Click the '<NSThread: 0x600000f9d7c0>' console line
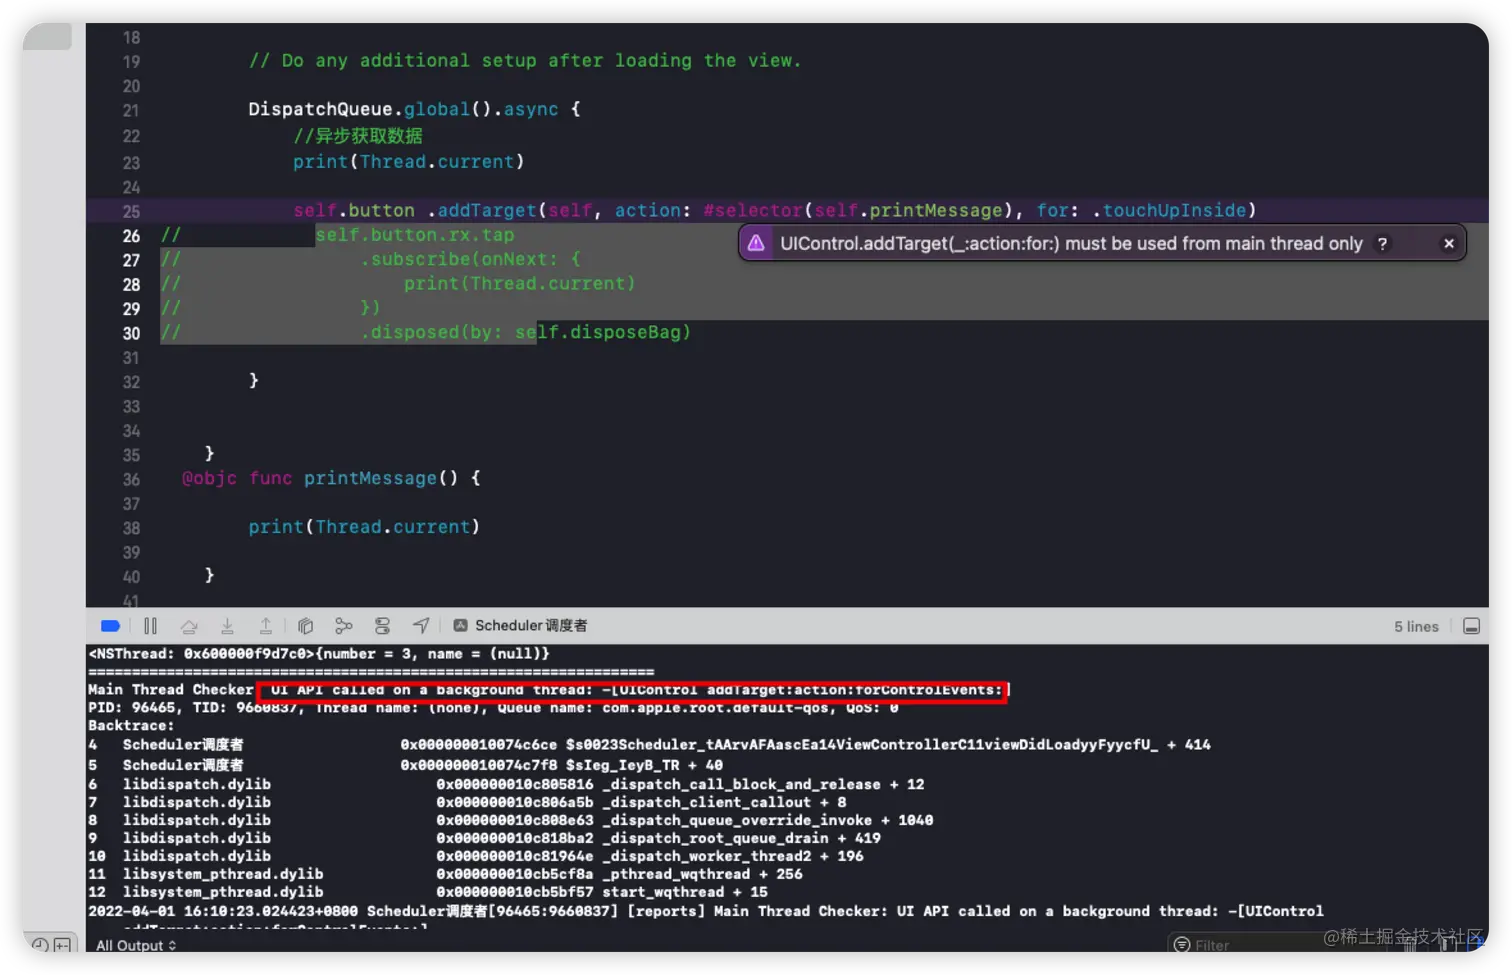The image size is (1512, 975). tap(319, 654)
